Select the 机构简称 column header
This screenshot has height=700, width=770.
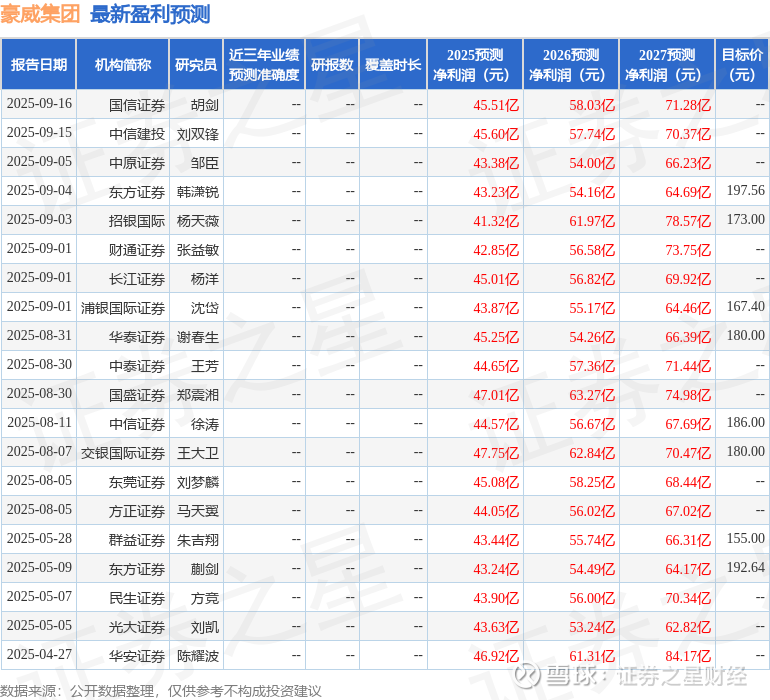(123, 64)
